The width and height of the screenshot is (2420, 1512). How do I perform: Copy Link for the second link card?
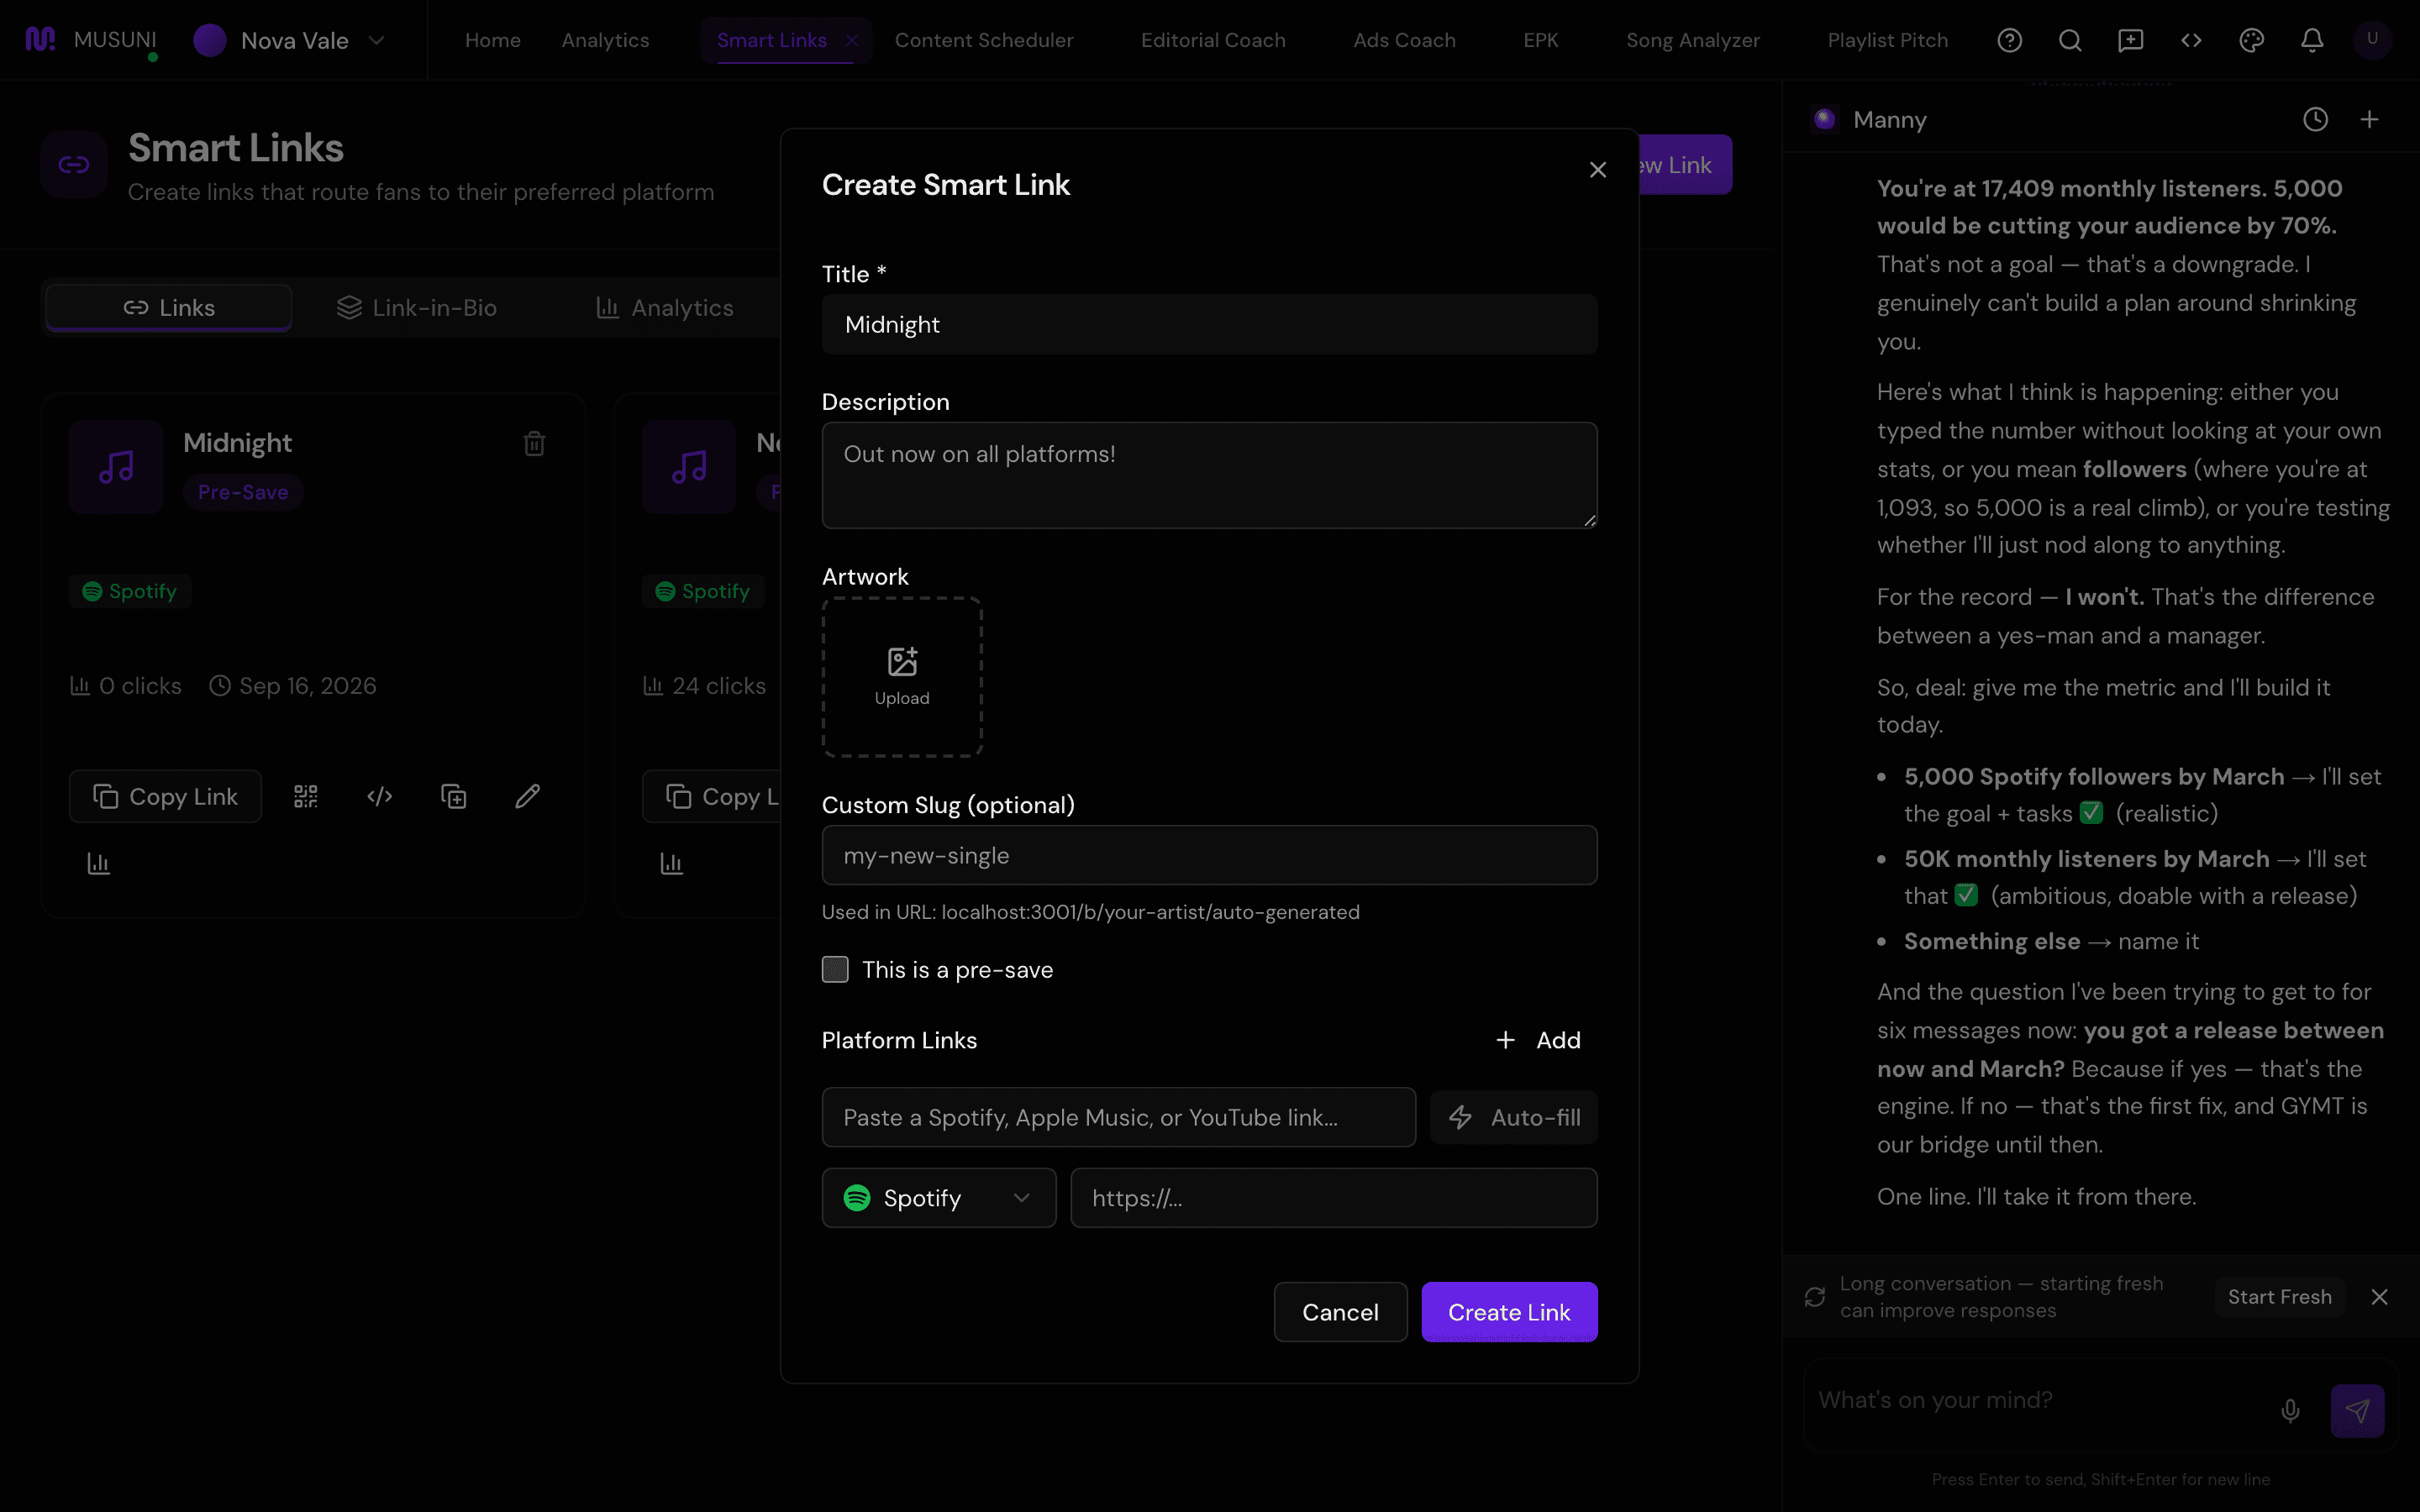712,796
